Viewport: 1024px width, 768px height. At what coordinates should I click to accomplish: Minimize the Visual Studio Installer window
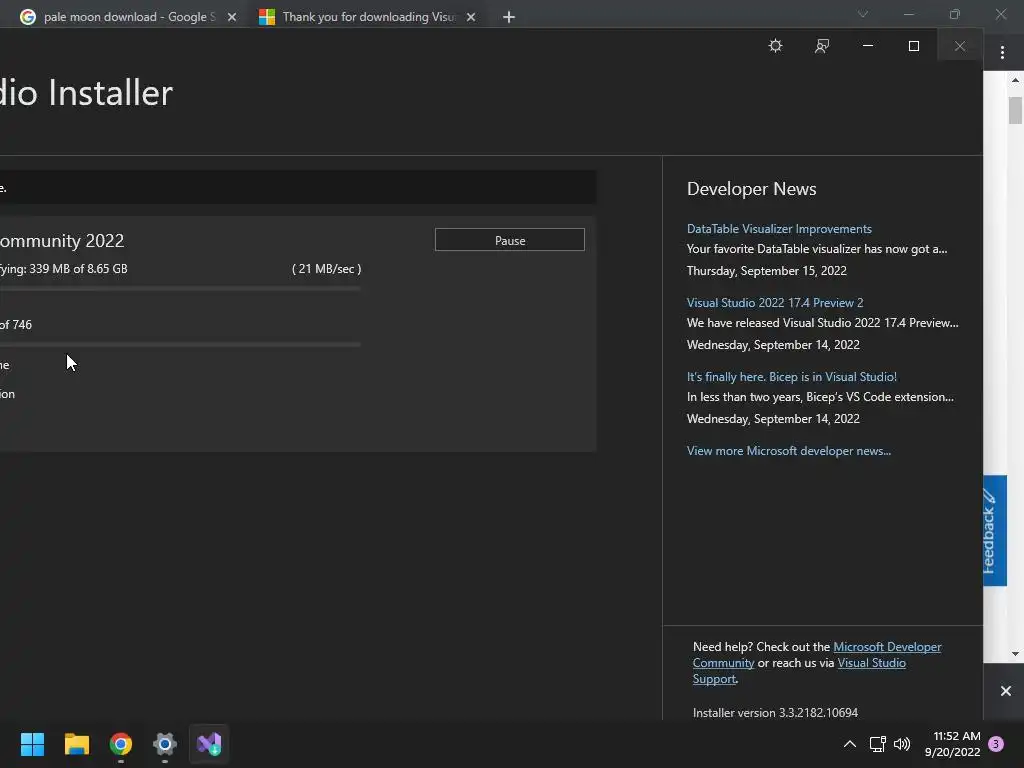click(x=868, y=46)
